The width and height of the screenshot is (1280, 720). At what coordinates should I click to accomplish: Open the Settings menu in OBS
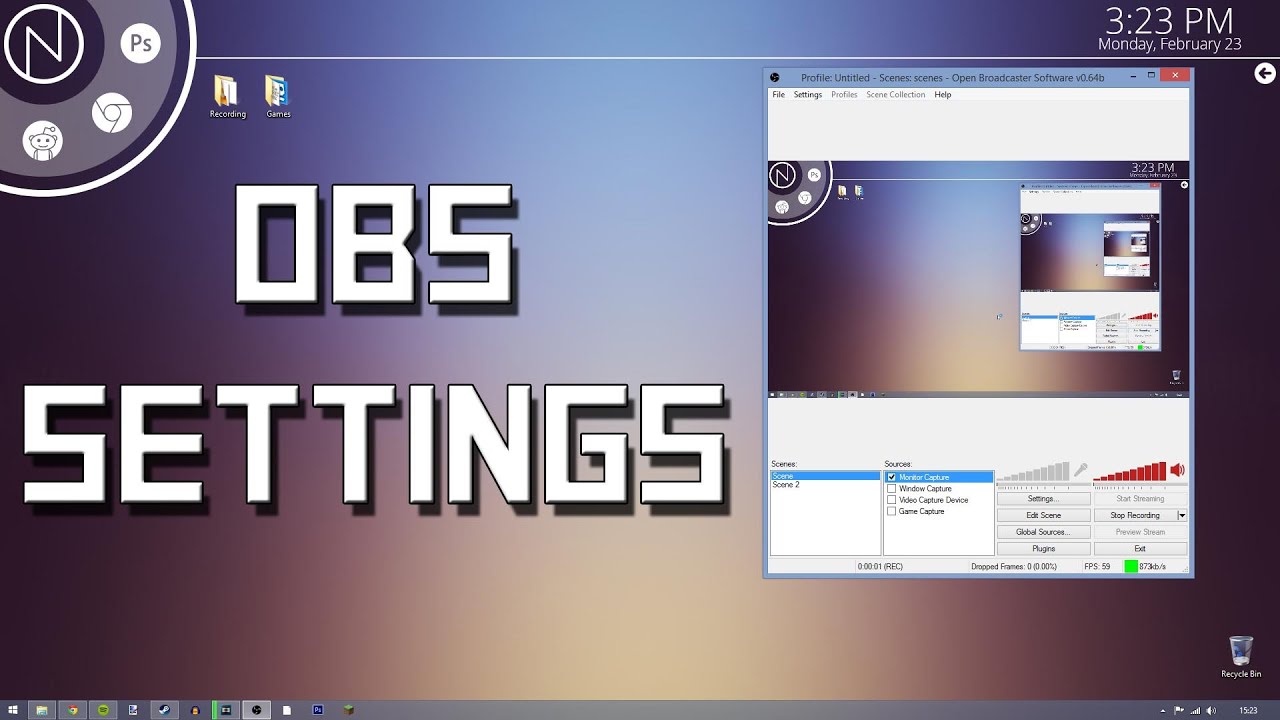[x=808, y=95]
